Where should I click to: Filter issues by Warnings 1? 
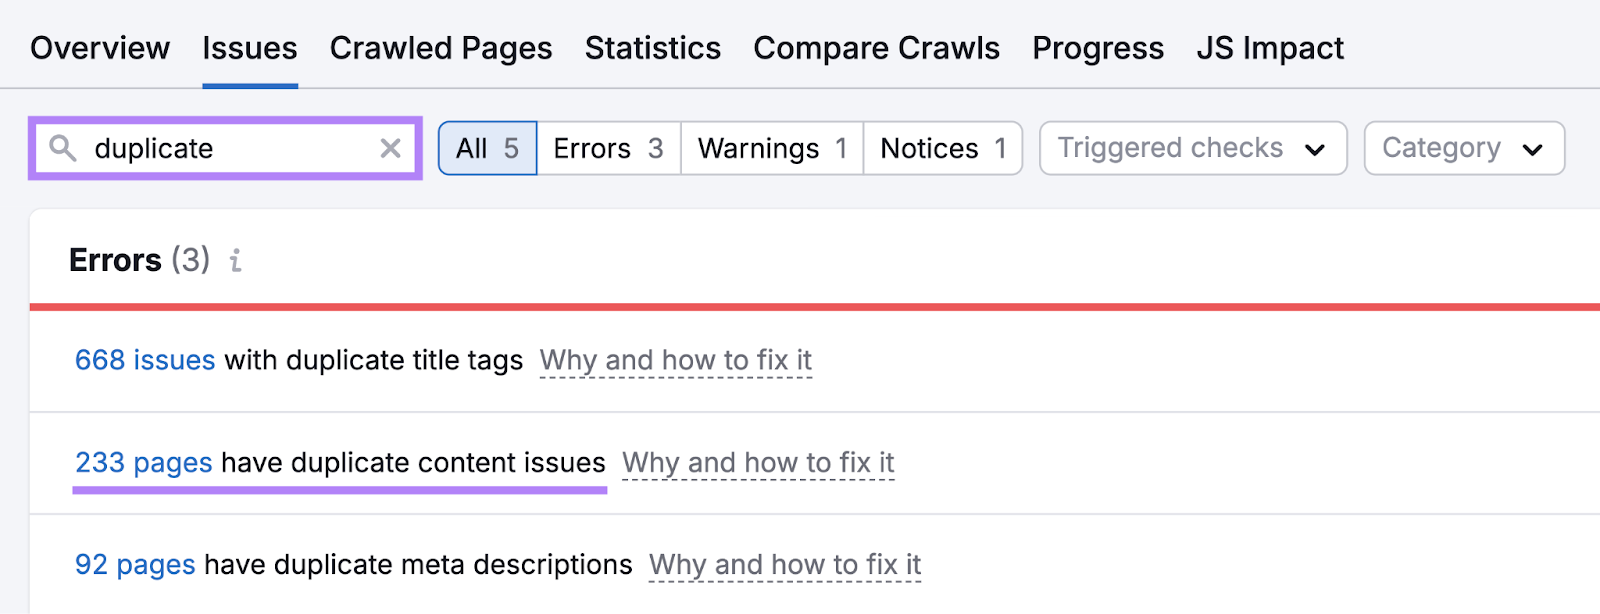point(771,148)
